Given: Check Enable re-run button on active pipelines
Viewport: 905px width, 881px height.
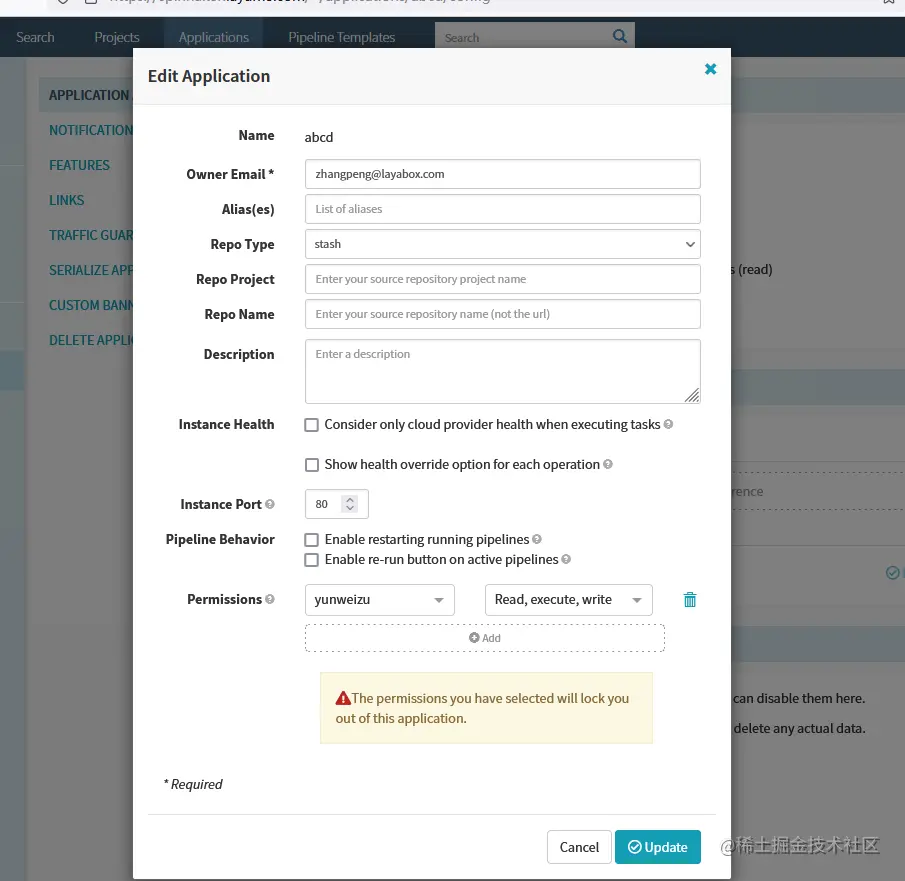Looking at the screenshot, I should click(x=312, y=560).
